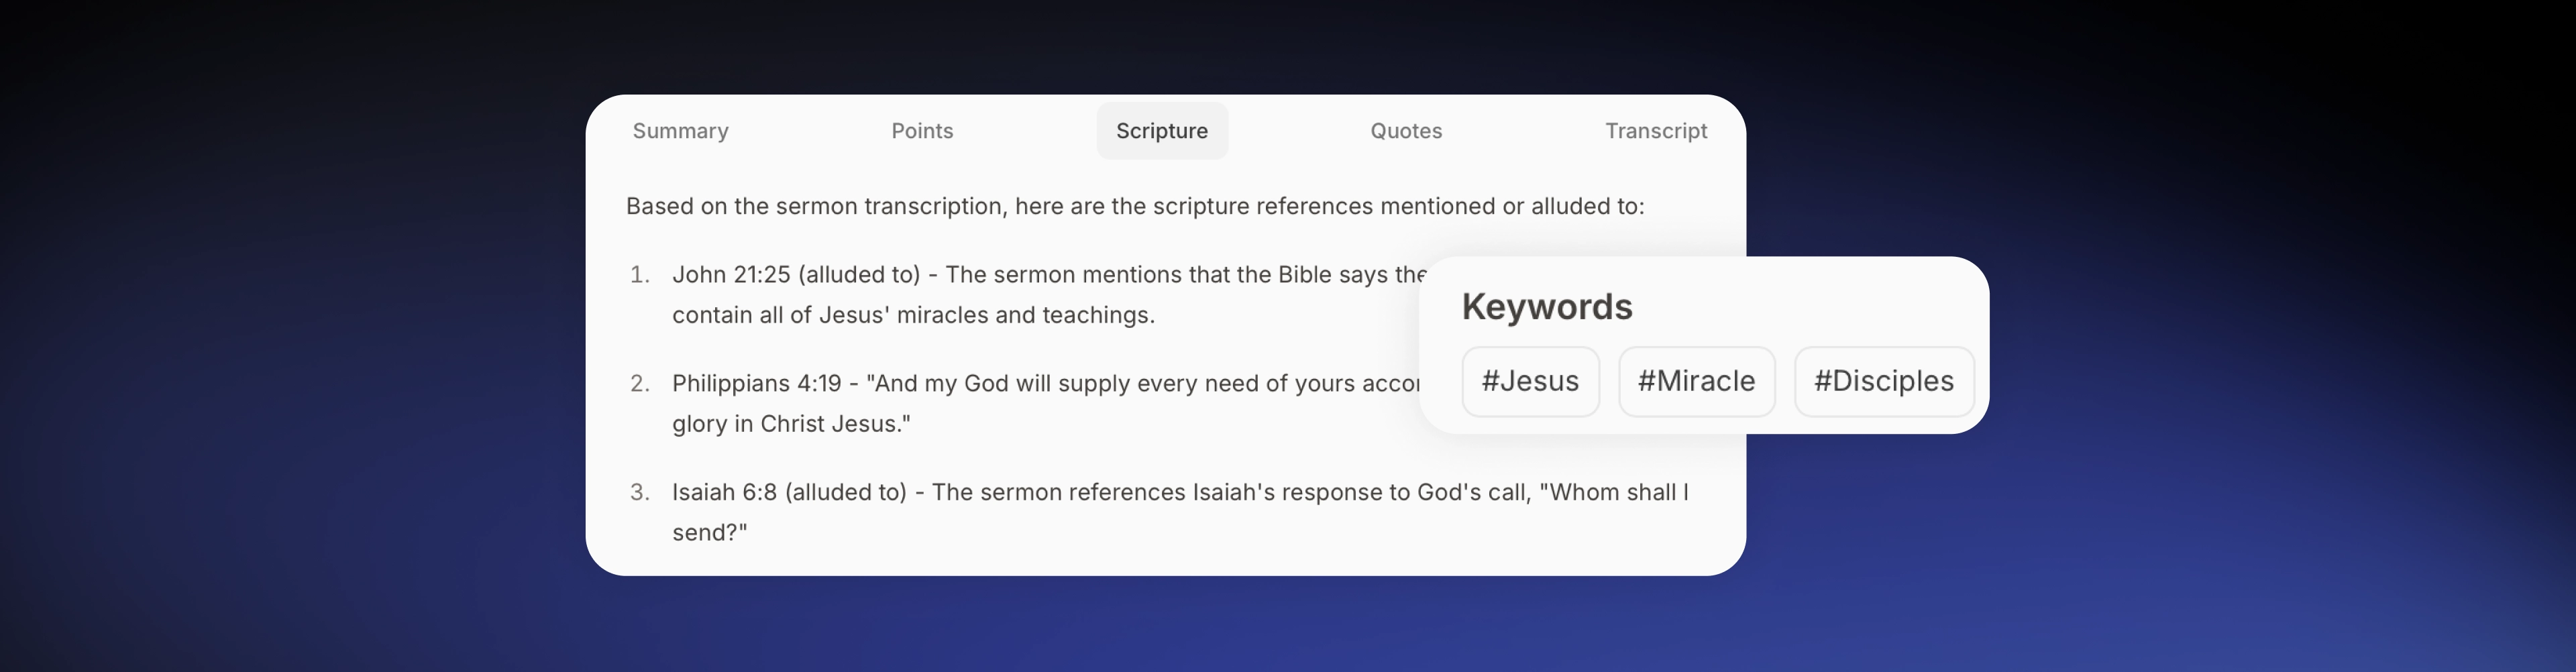Viewport: 2576px width, 672px height.
Task: Click the 'Based on the sermon transcription' intro text
Action: pyautogui.click(x=1135, y=206)
